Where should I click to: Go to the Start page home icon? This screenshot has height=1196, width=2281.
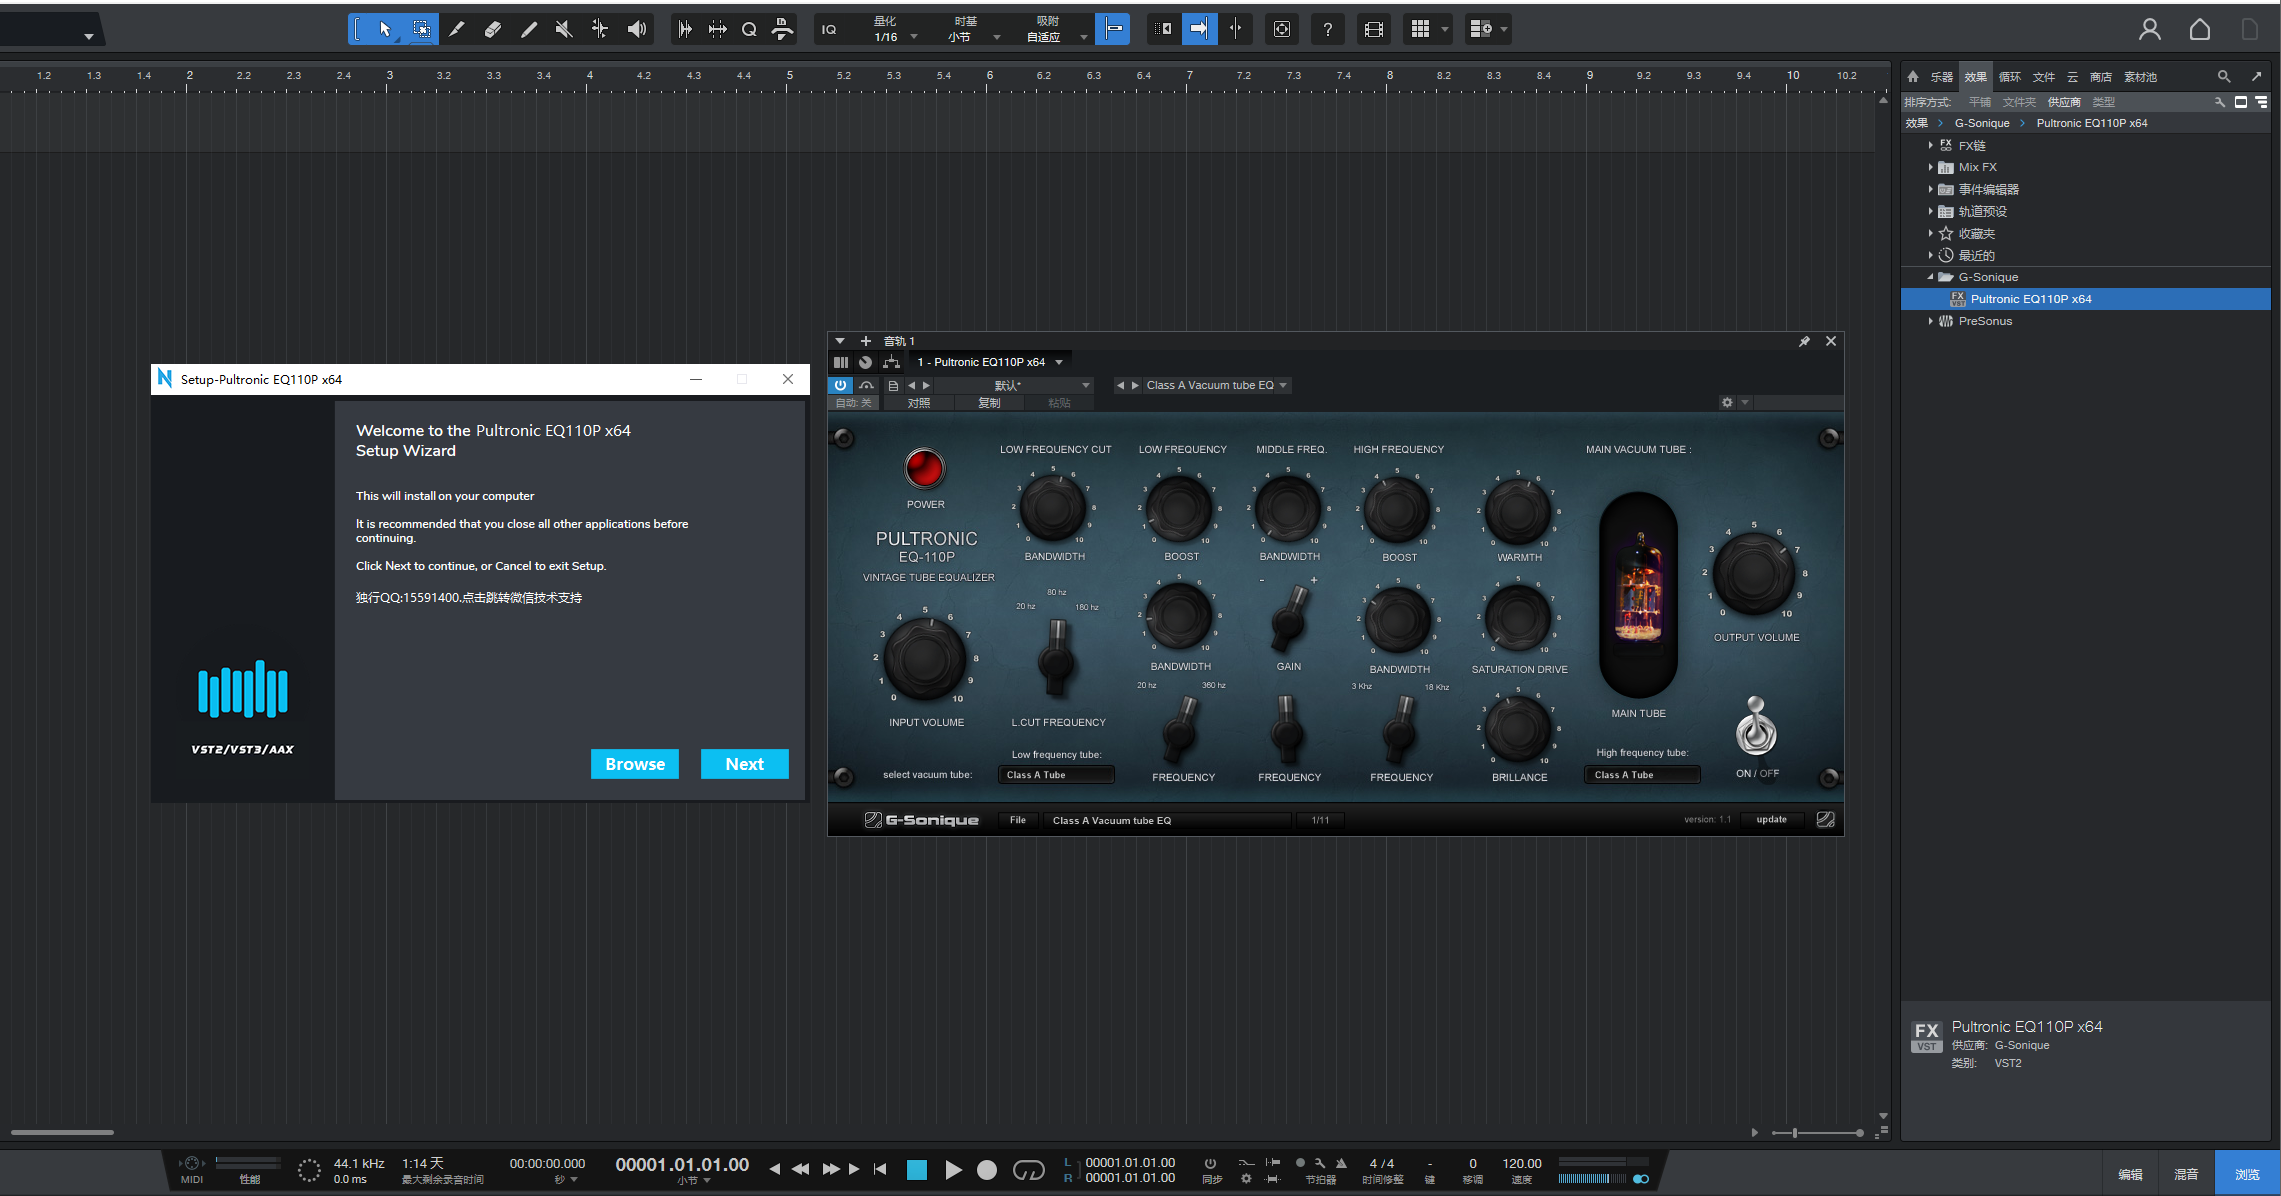(2200, 29)
